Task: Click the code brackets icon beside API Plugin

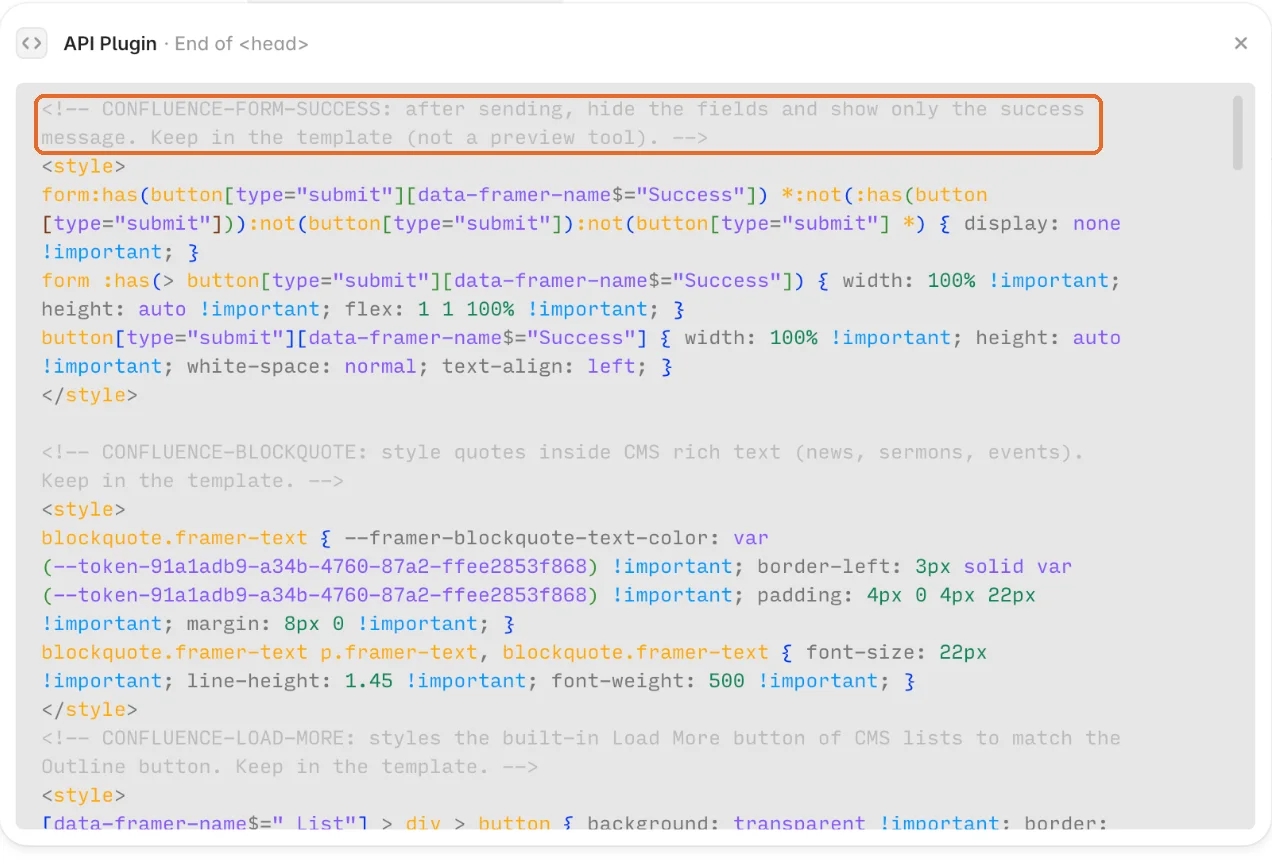Action: 32,43
